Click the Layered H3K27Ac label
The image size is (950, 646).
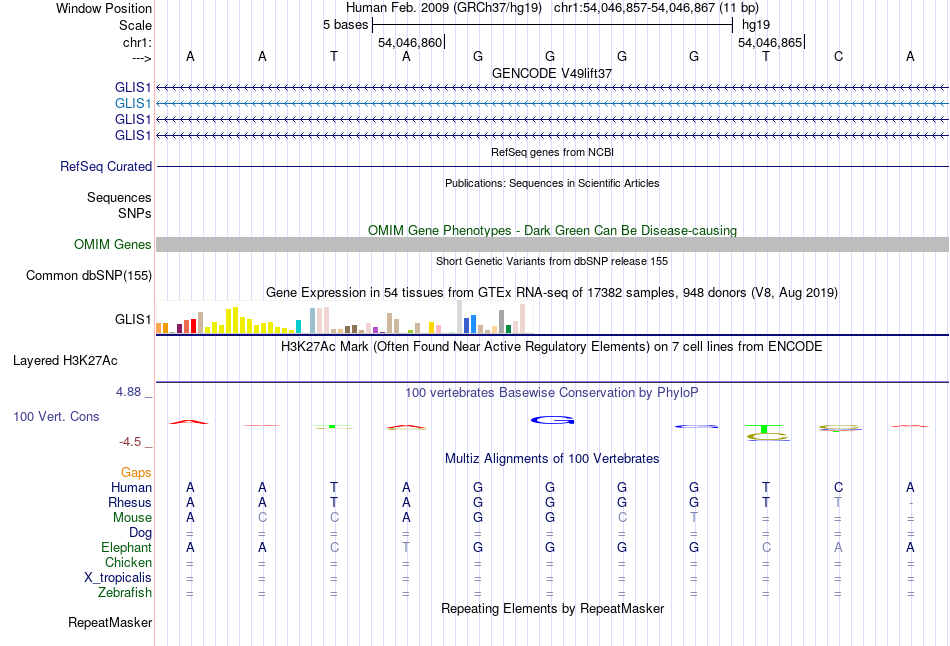point(65,361)
